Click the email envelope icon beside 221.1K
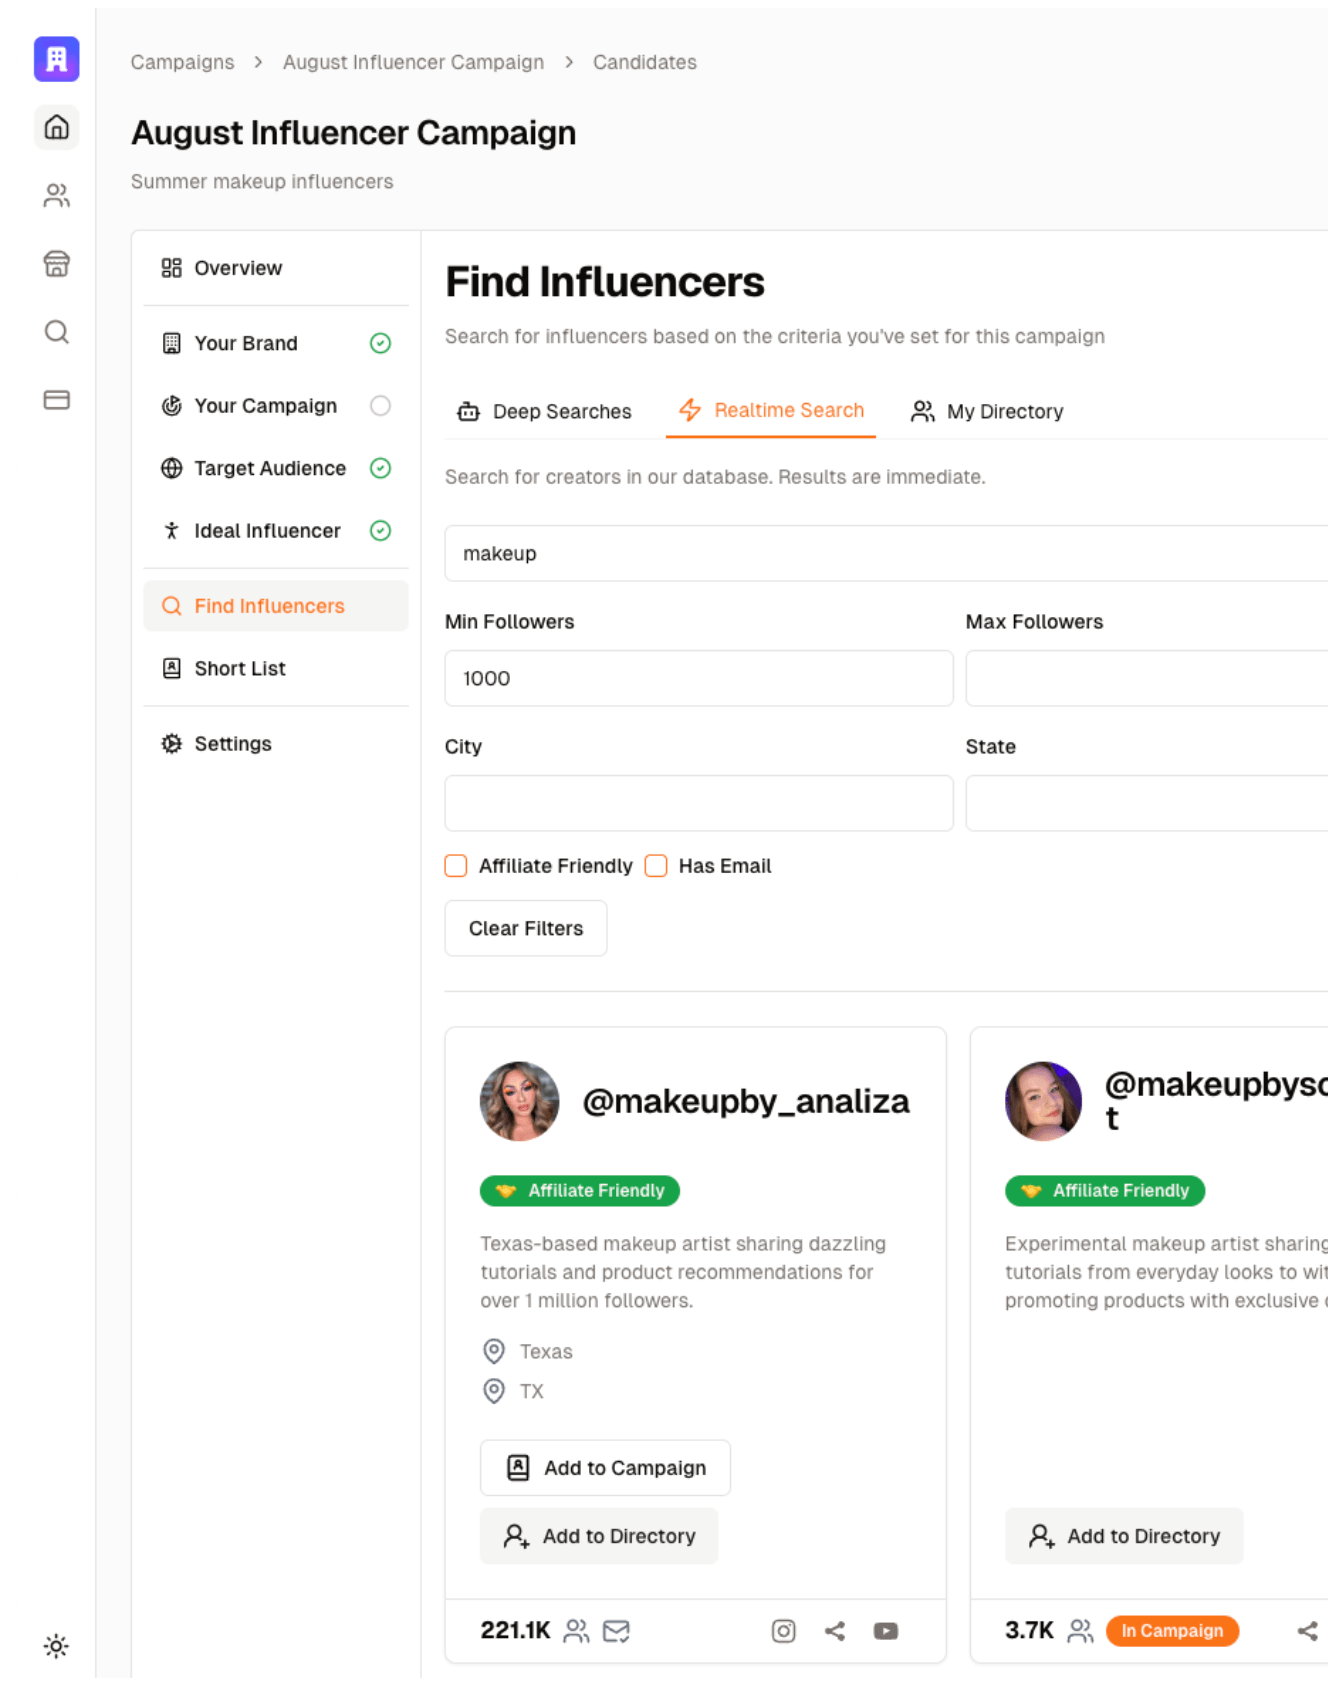The width and height of the screenshot is (1328, 1684). pos(617,1631)
